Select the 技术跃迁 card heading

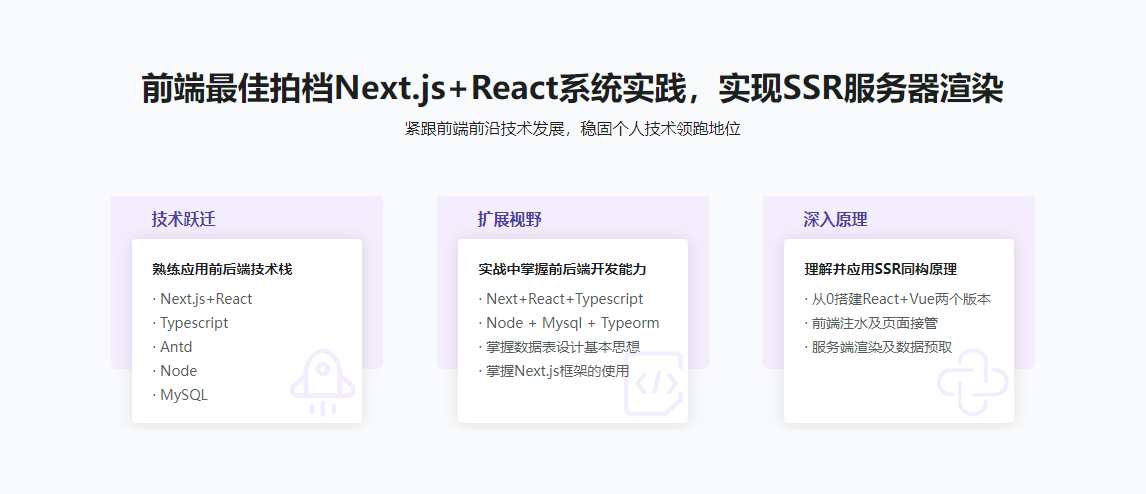(183, 219)
